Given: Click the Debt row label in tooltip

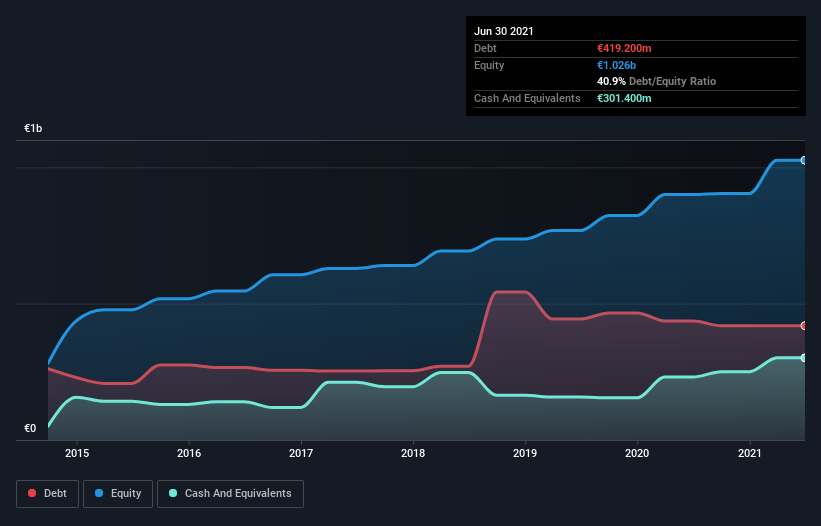Looking at the screenshot, I should tap(485, 48).
